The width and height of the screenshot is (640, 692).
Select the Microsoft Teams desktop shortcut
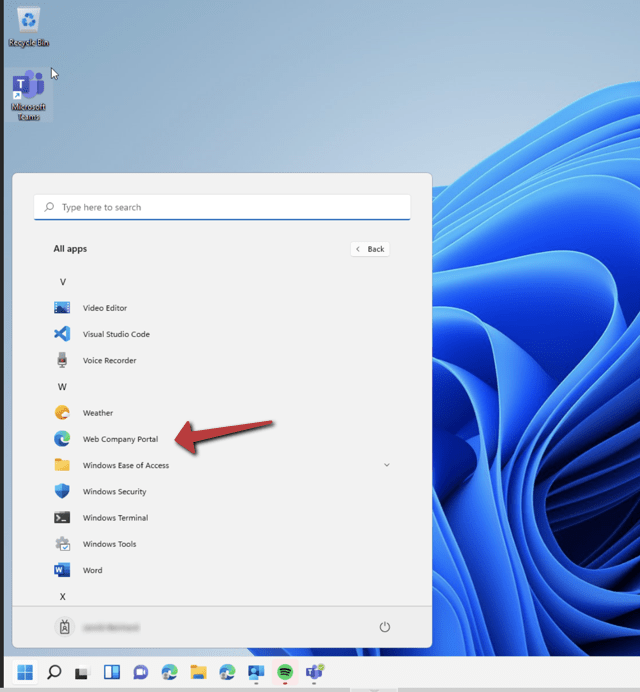click(29, 96)
